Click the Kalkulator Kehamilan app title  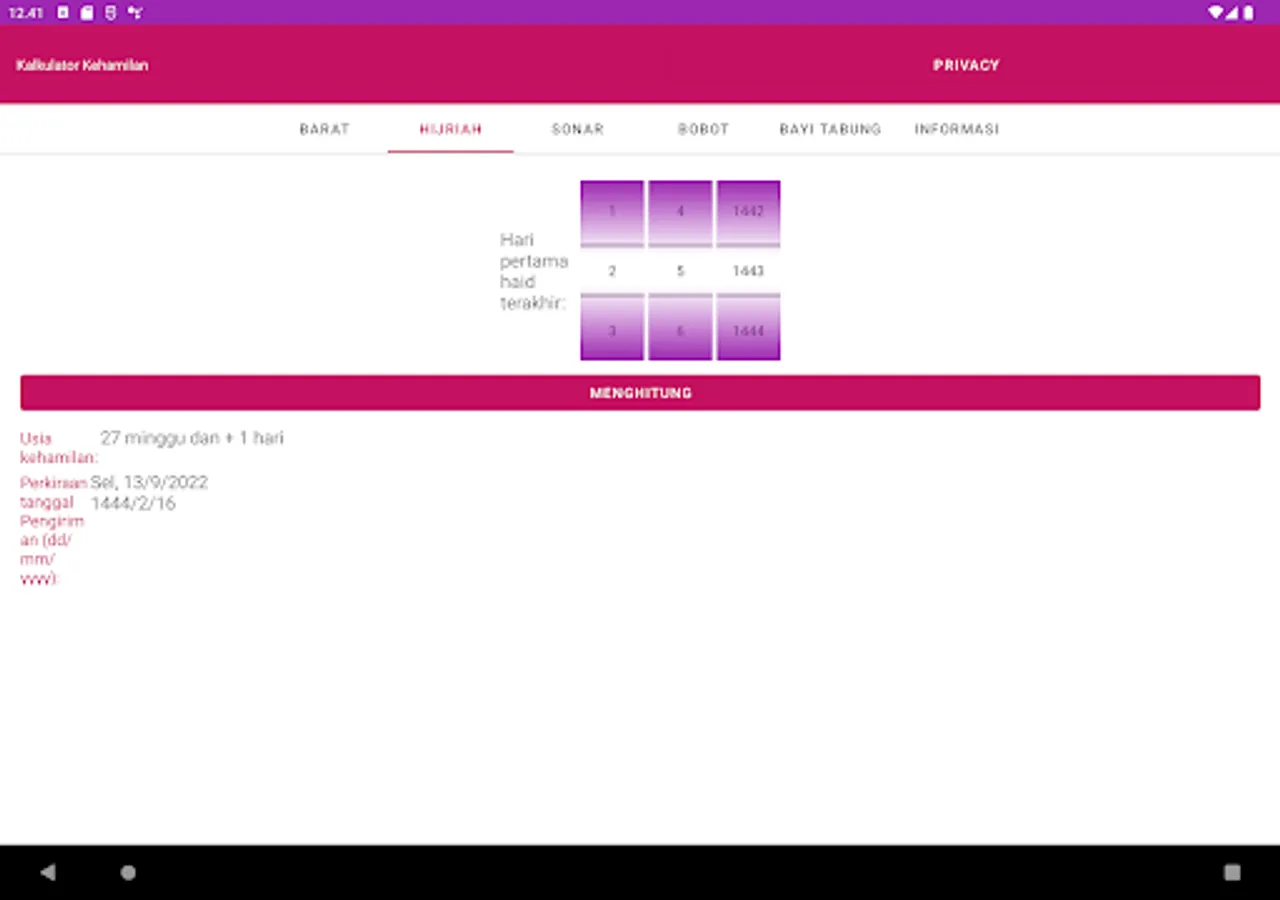[x=82, y=65]
